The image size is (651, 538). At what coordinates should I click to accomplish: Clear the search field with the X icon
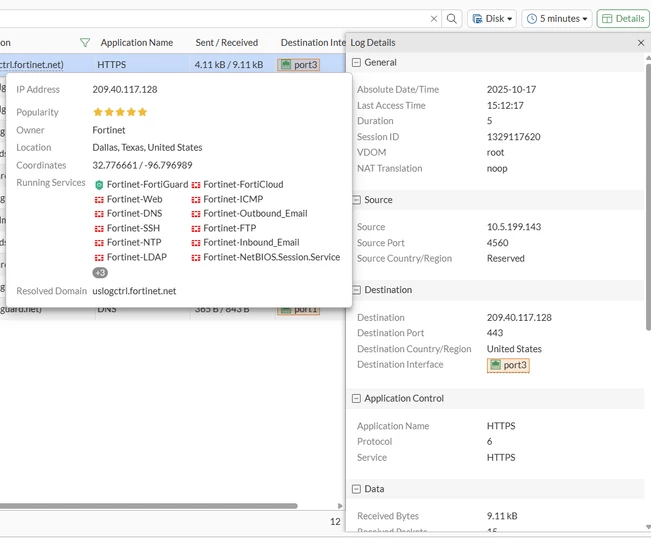coord(434,19)
